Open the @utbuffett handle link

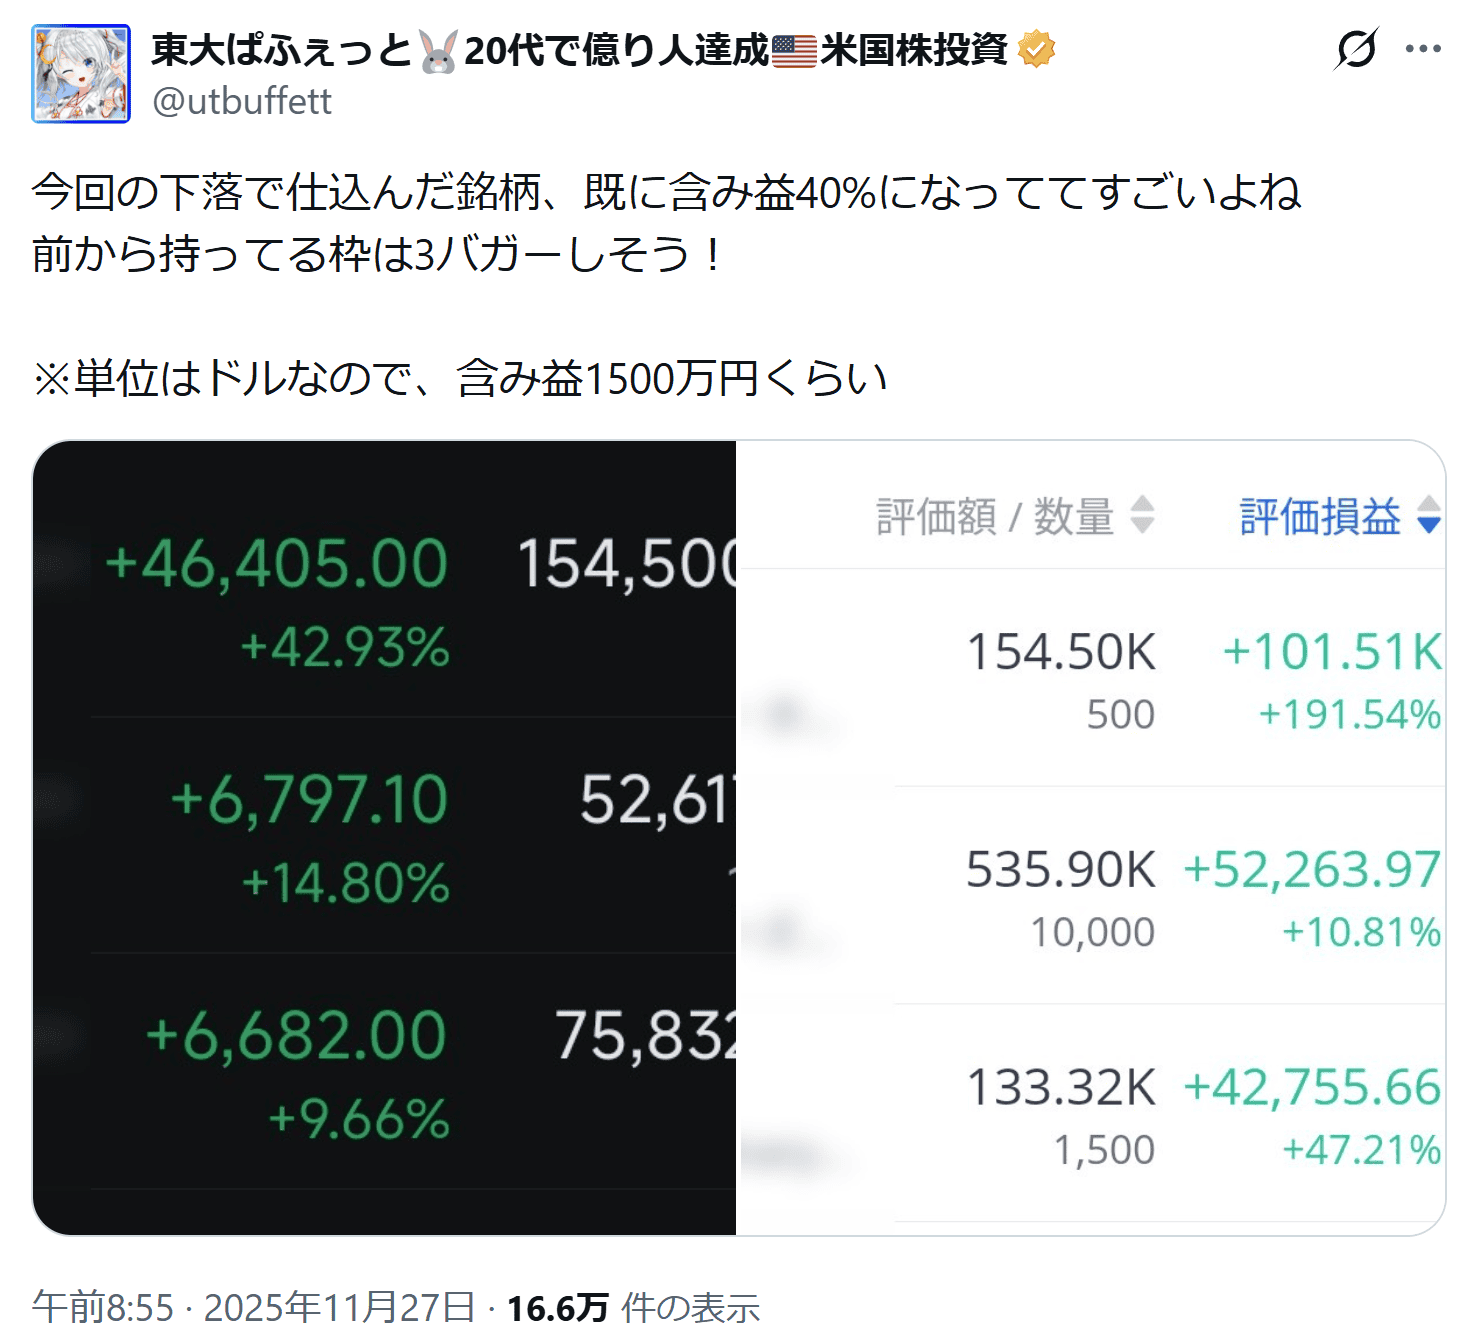coord(242,101)
